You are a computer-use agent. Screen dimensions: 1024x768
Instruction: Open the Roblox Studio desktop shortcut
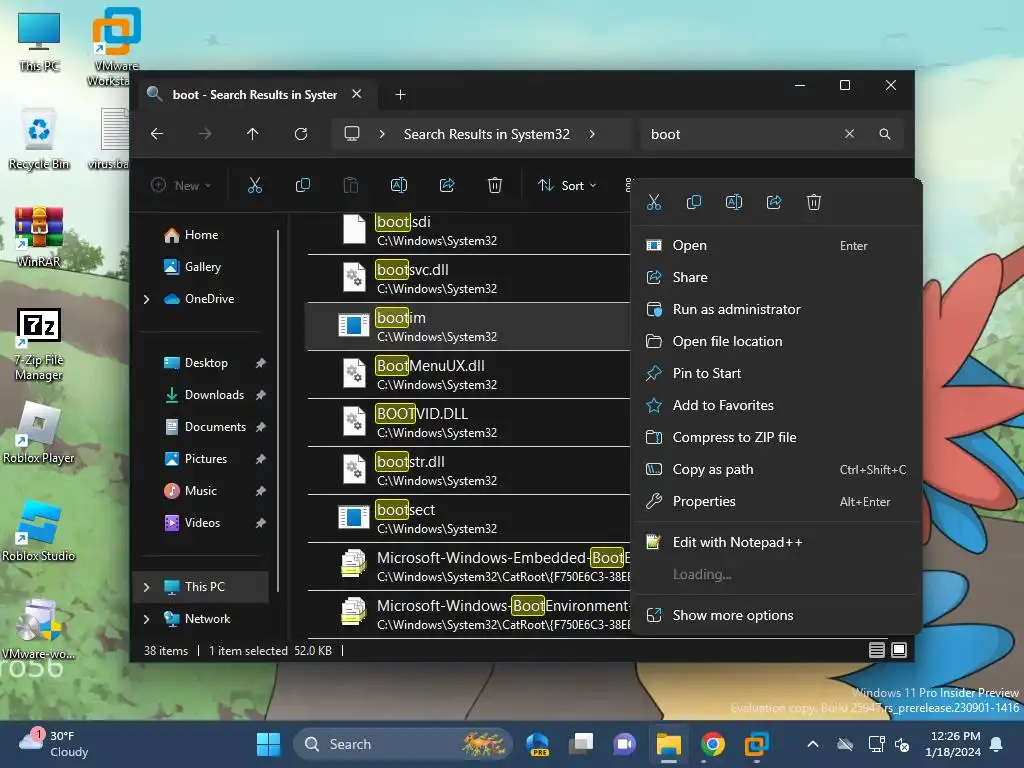tap(39, 530)
